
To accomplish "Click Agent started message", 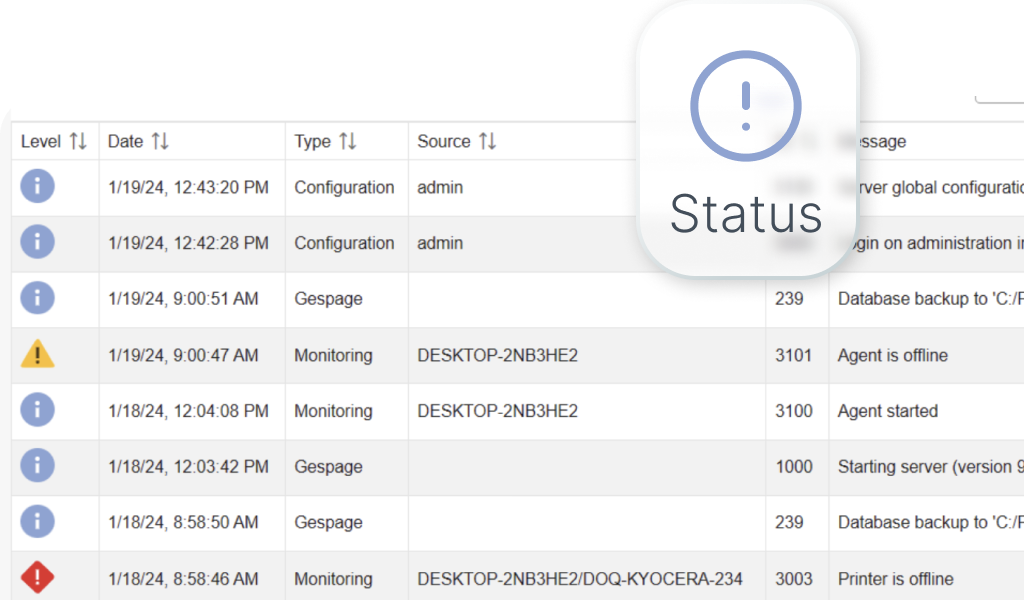I will [888, 411].
